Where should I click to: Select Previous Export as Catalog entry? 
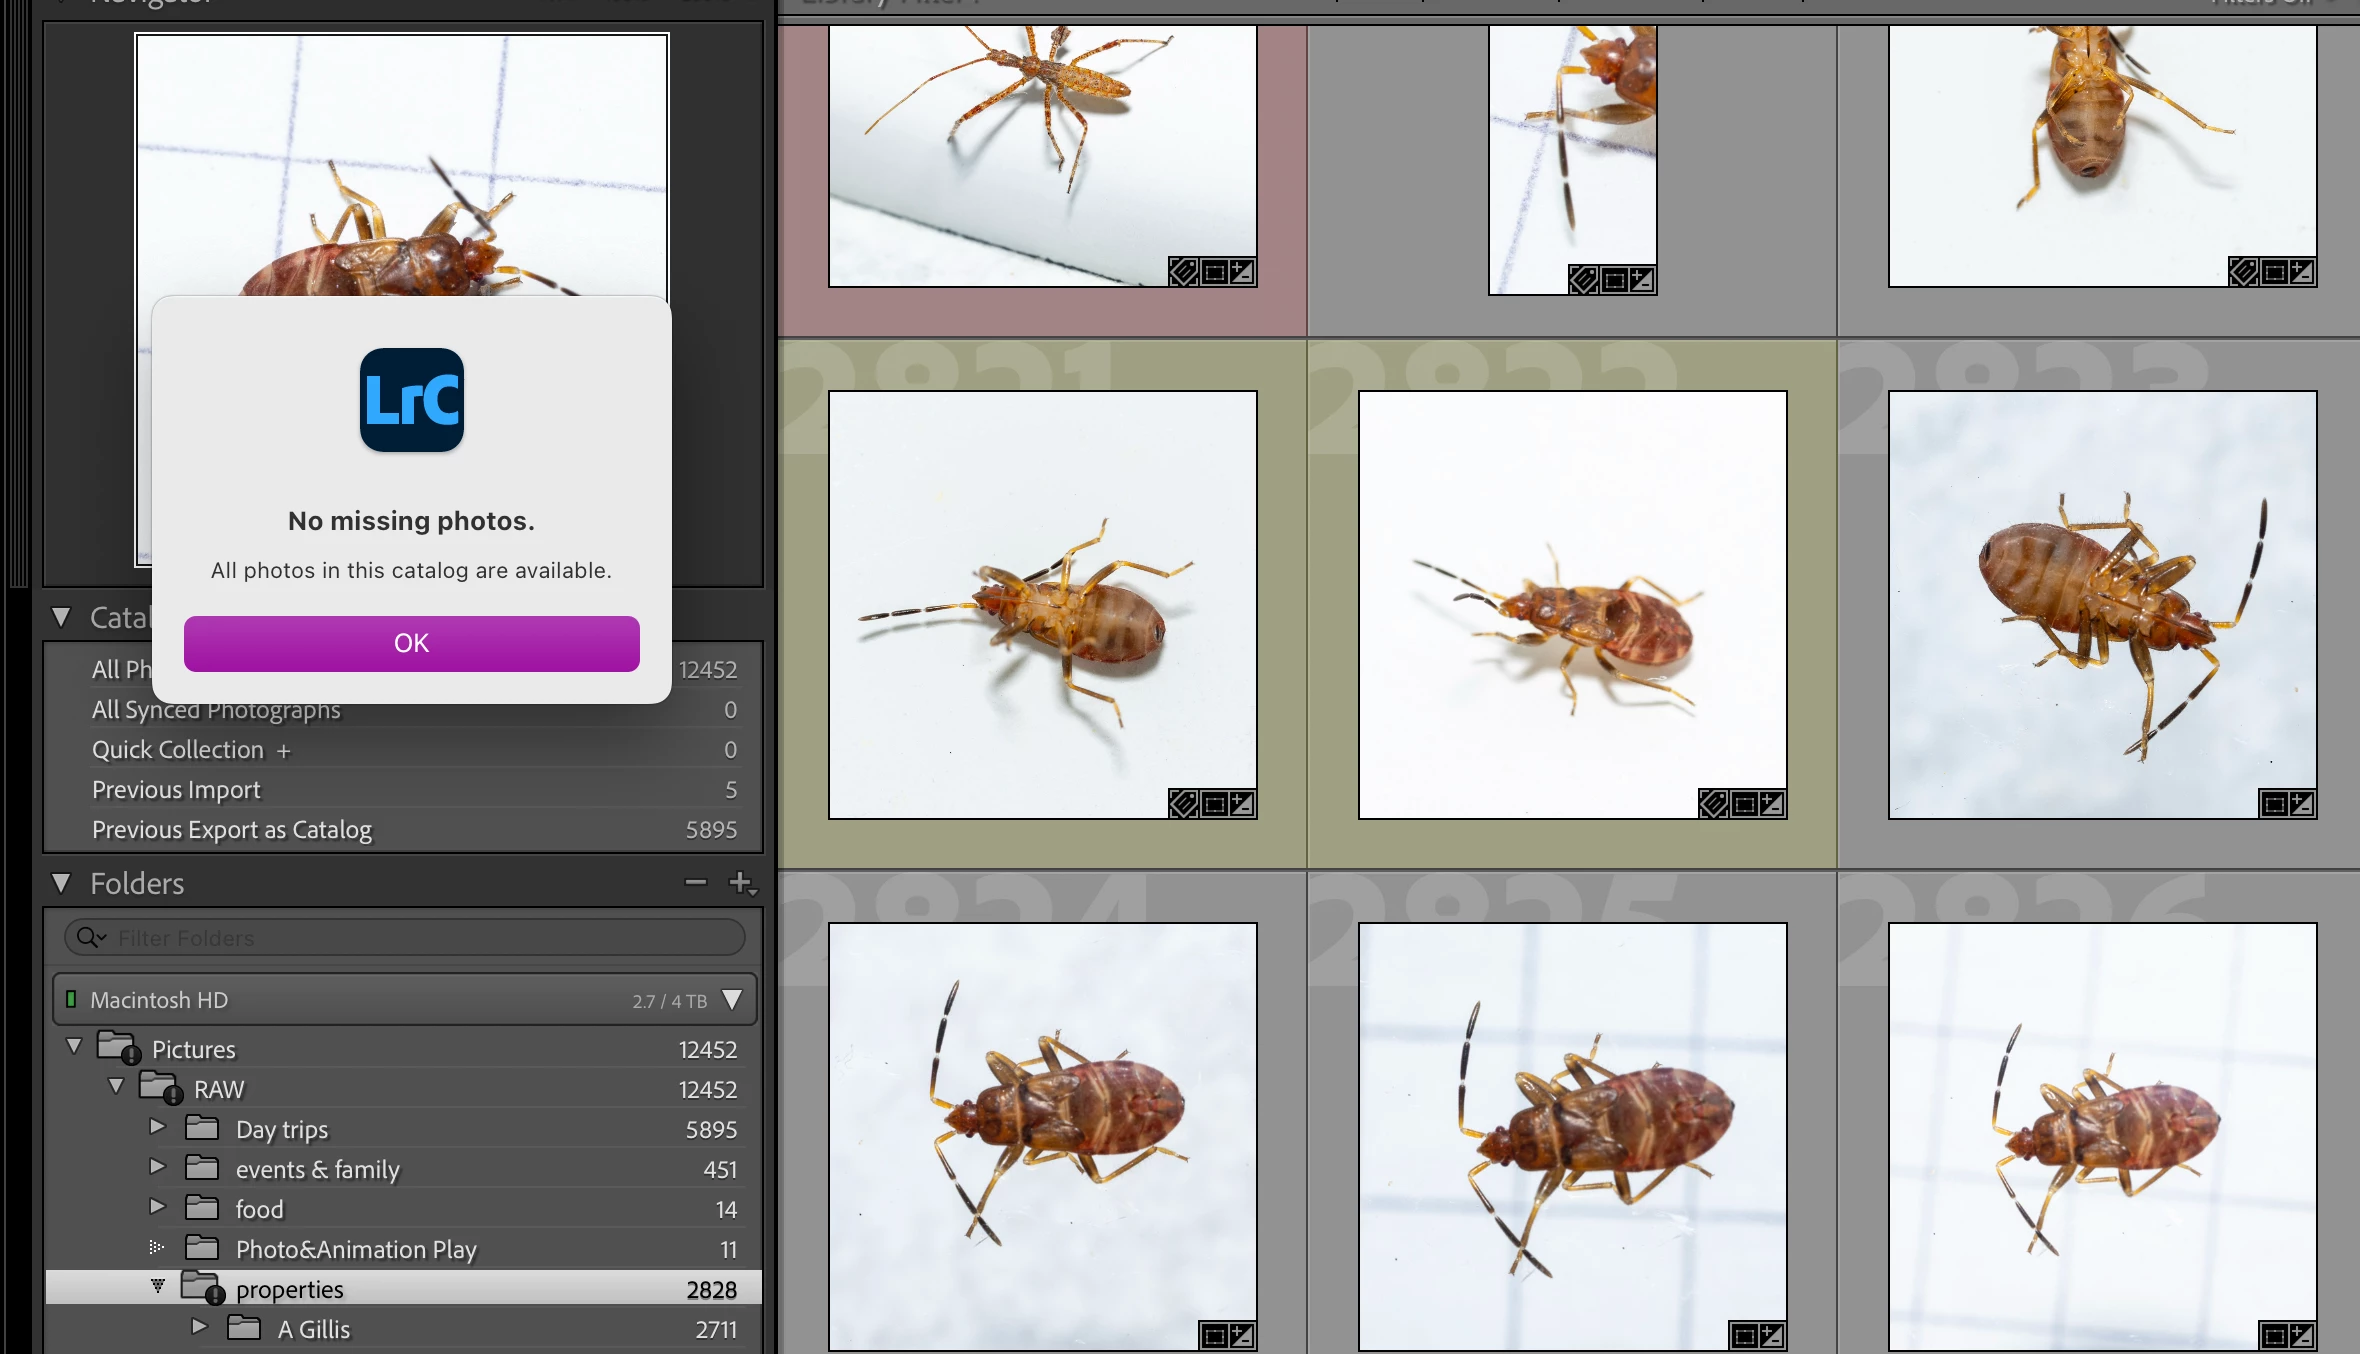pyautogui.click(x=232, y=830)
